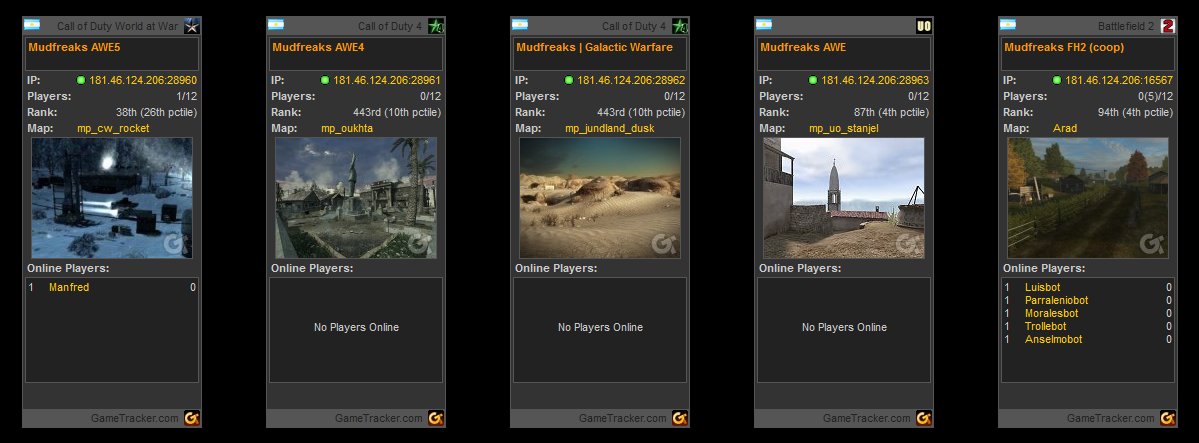This screenshot has height=443, width=1199.
Task: Click the Argentina flag on Mudfreaks FH2 card
Action: click(1007, 24)
